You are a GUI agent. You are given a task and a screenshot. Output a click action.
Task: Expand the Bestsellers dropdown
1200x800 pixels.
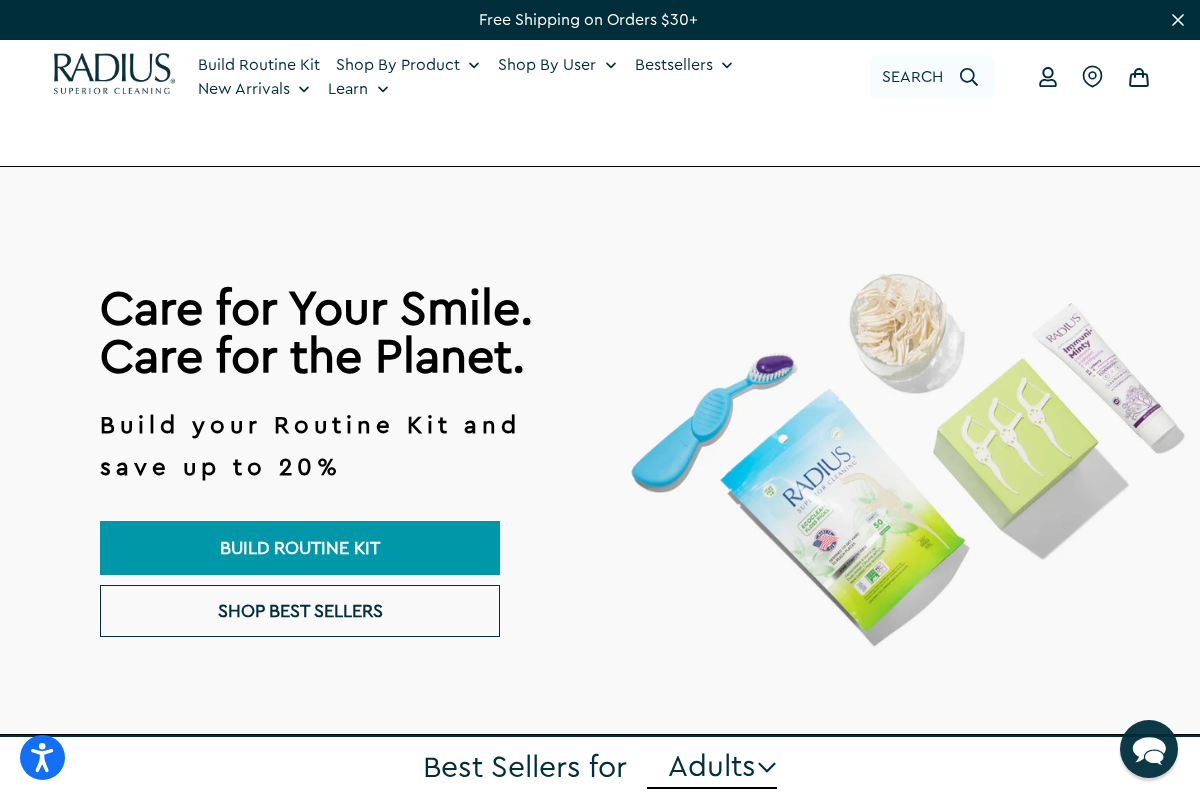click(x=684, y=65)
